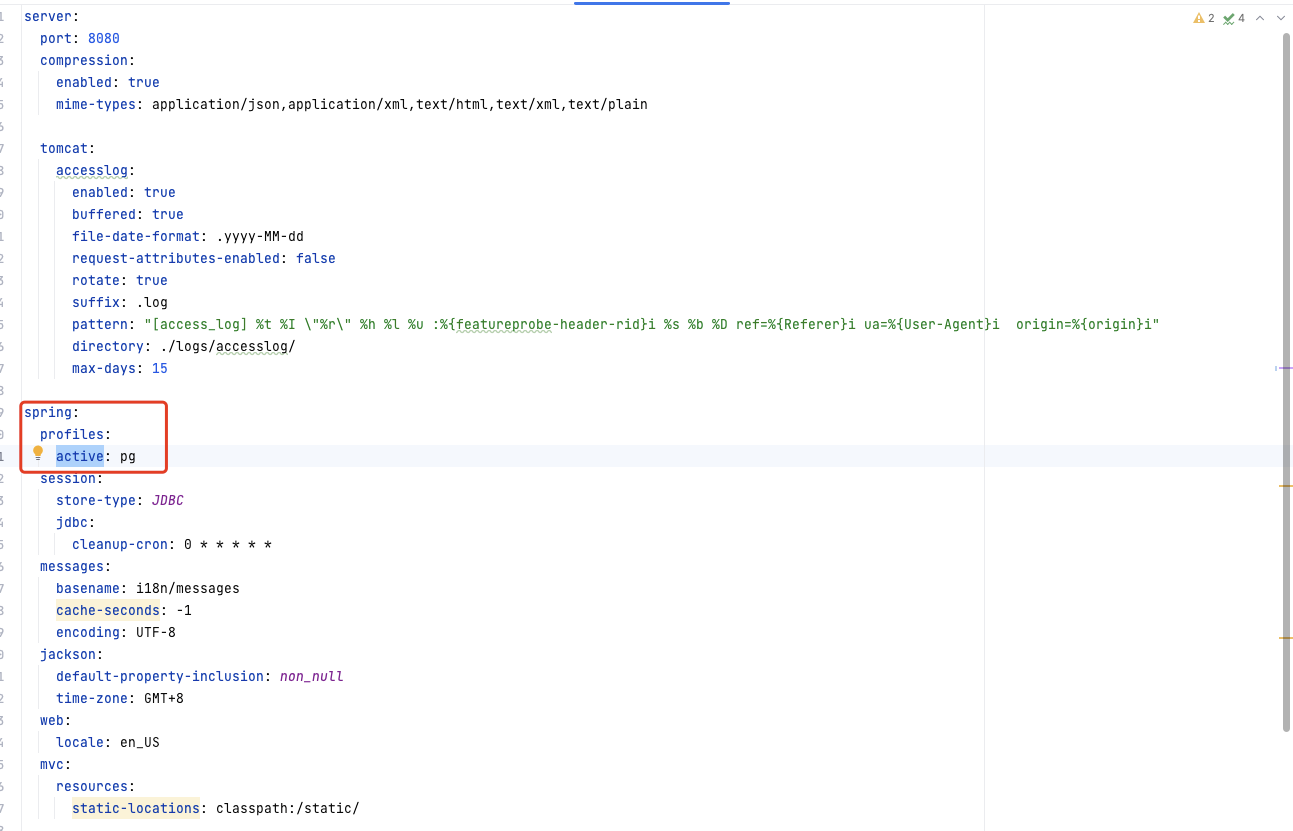1293x831 pixels.
Task: Click the 'non_null' property inclusion value
Action: pos(311,676)
